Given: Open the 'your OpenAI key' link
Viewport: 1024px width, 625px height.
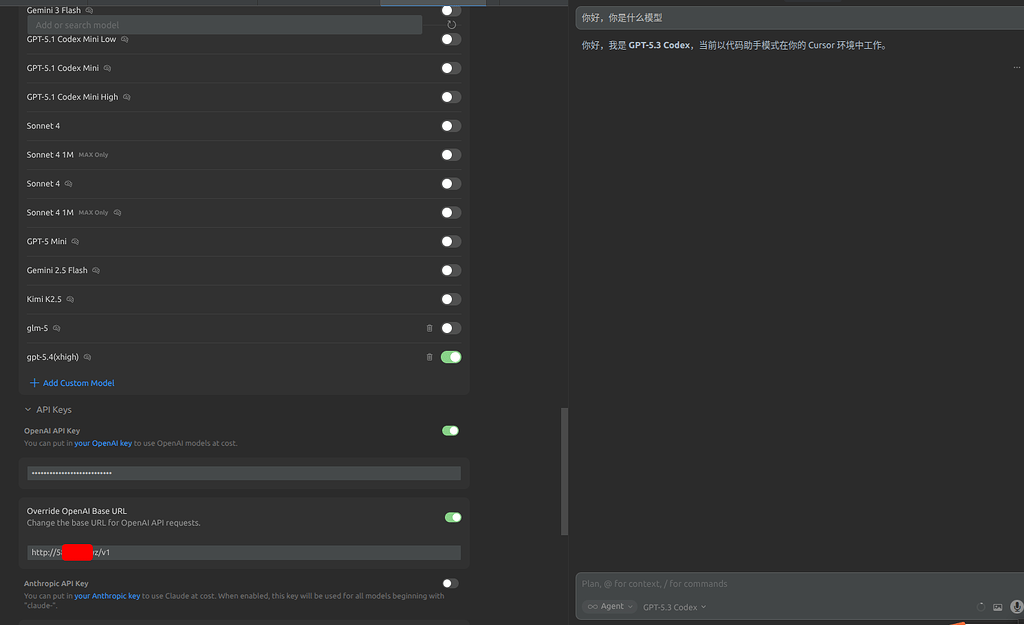Looking at the screenshot, I should 103,443.
